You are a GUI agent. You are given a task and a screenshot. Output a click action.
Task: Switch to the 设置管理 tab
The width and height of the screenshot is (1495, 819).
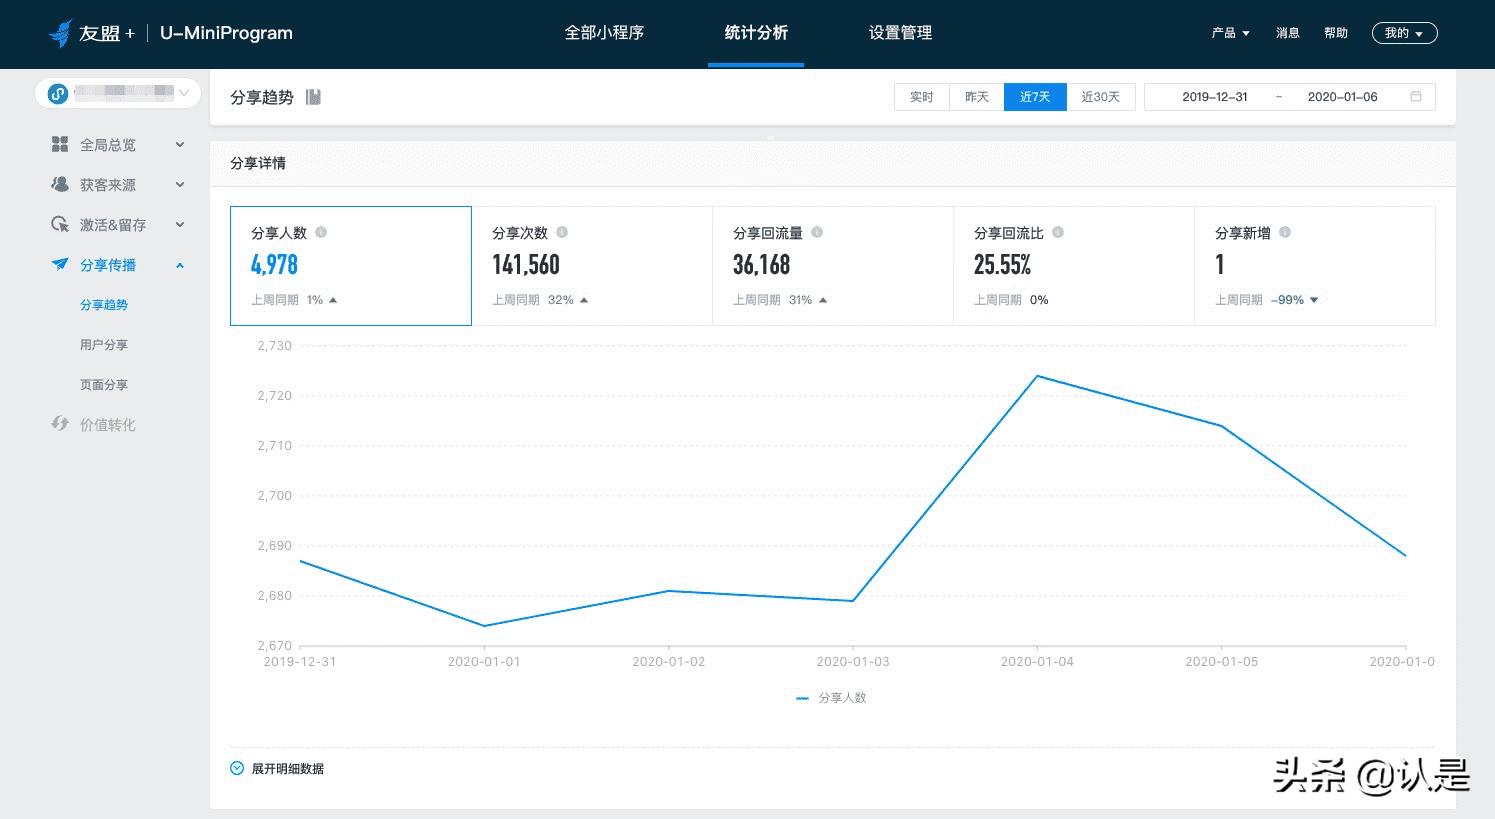(899, 31)
